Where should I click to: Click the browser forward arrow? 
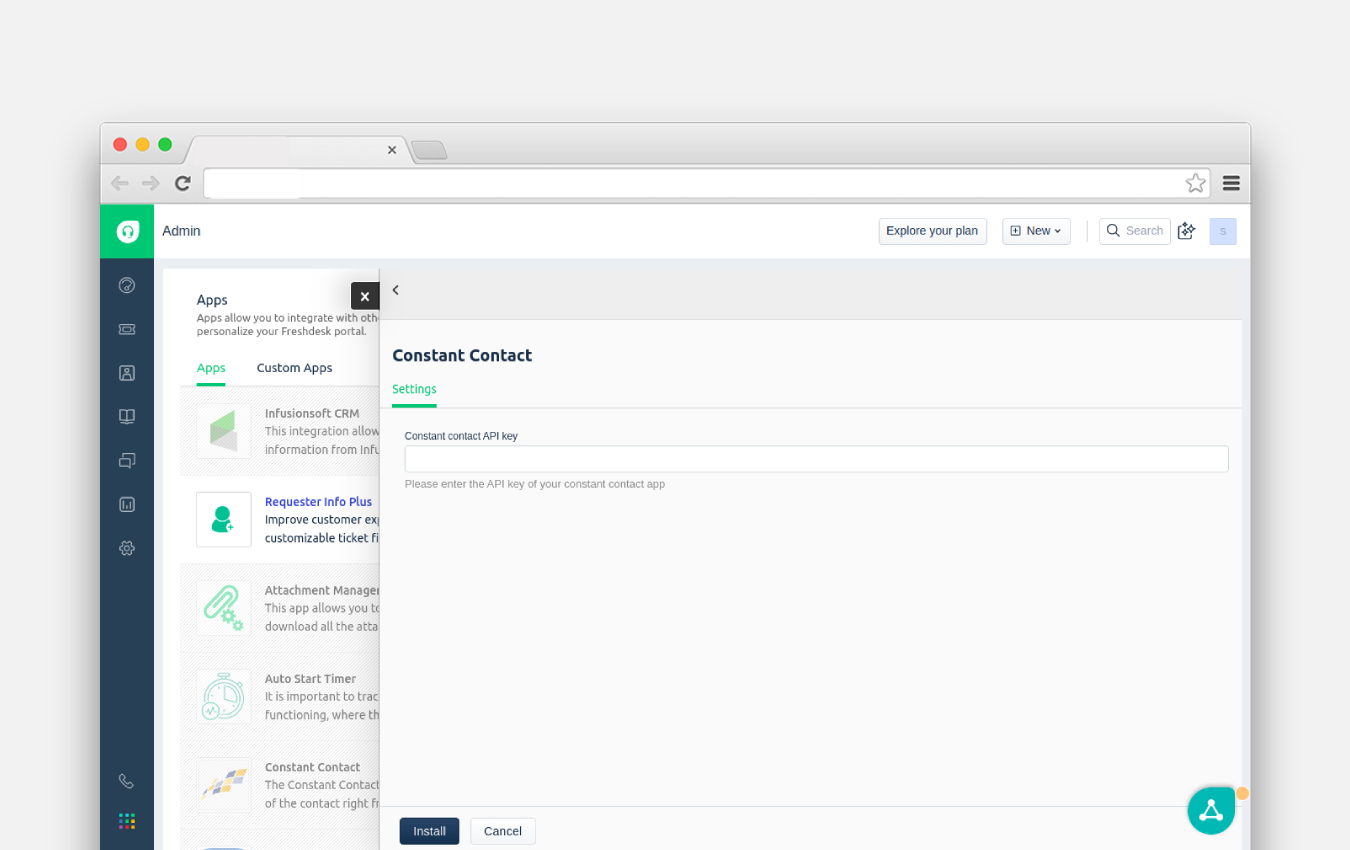pyautogui.click(x=151, y=183)
